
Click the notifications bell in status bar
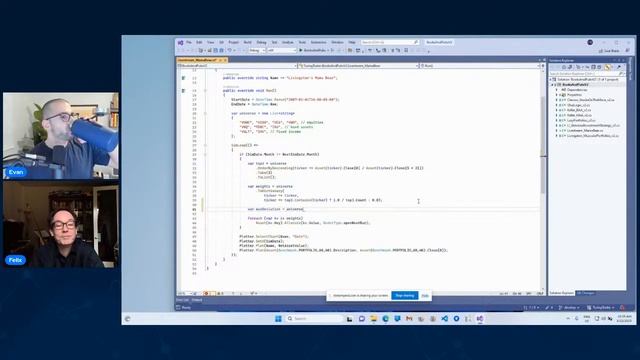click(622, 307)
